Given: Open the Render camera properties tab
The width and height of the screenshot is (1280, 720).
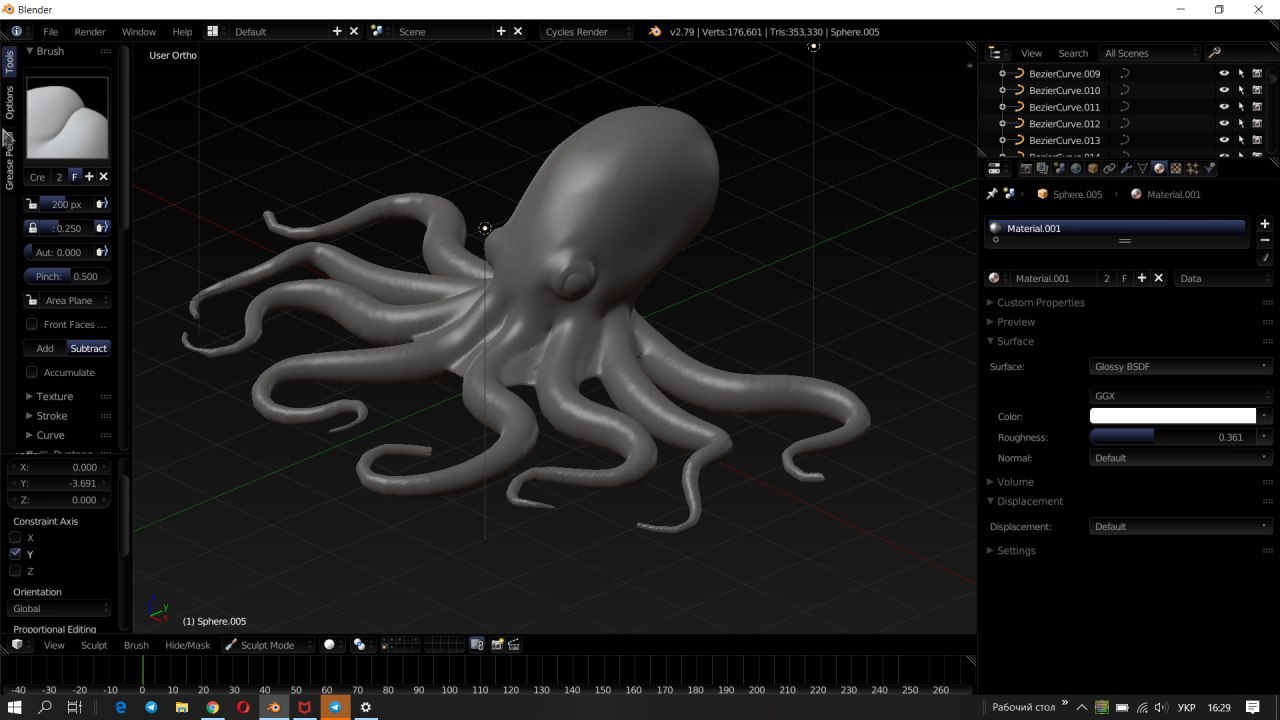Looking at the screenshot, I should pos(1025,168).
